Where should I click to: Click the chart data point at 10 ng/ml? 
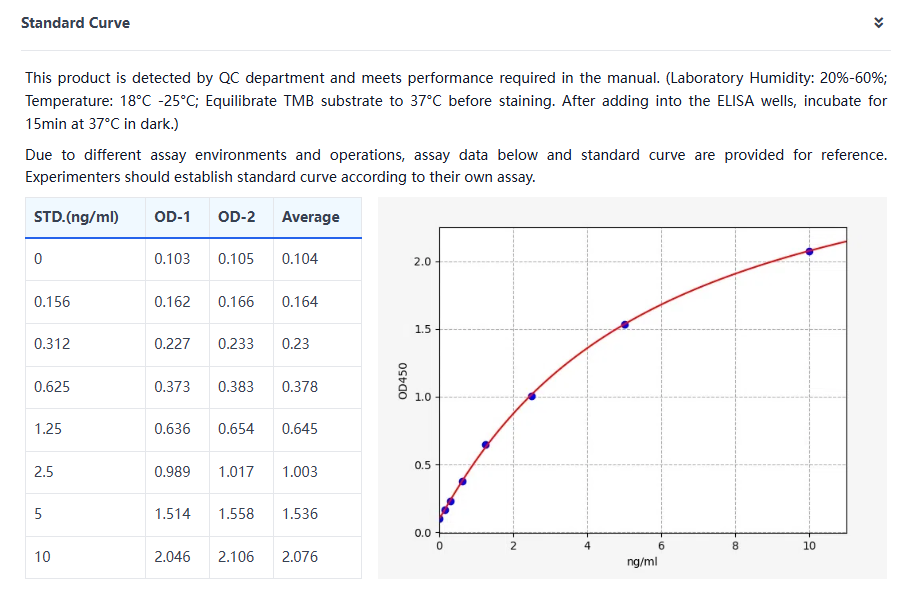[809, 251]
